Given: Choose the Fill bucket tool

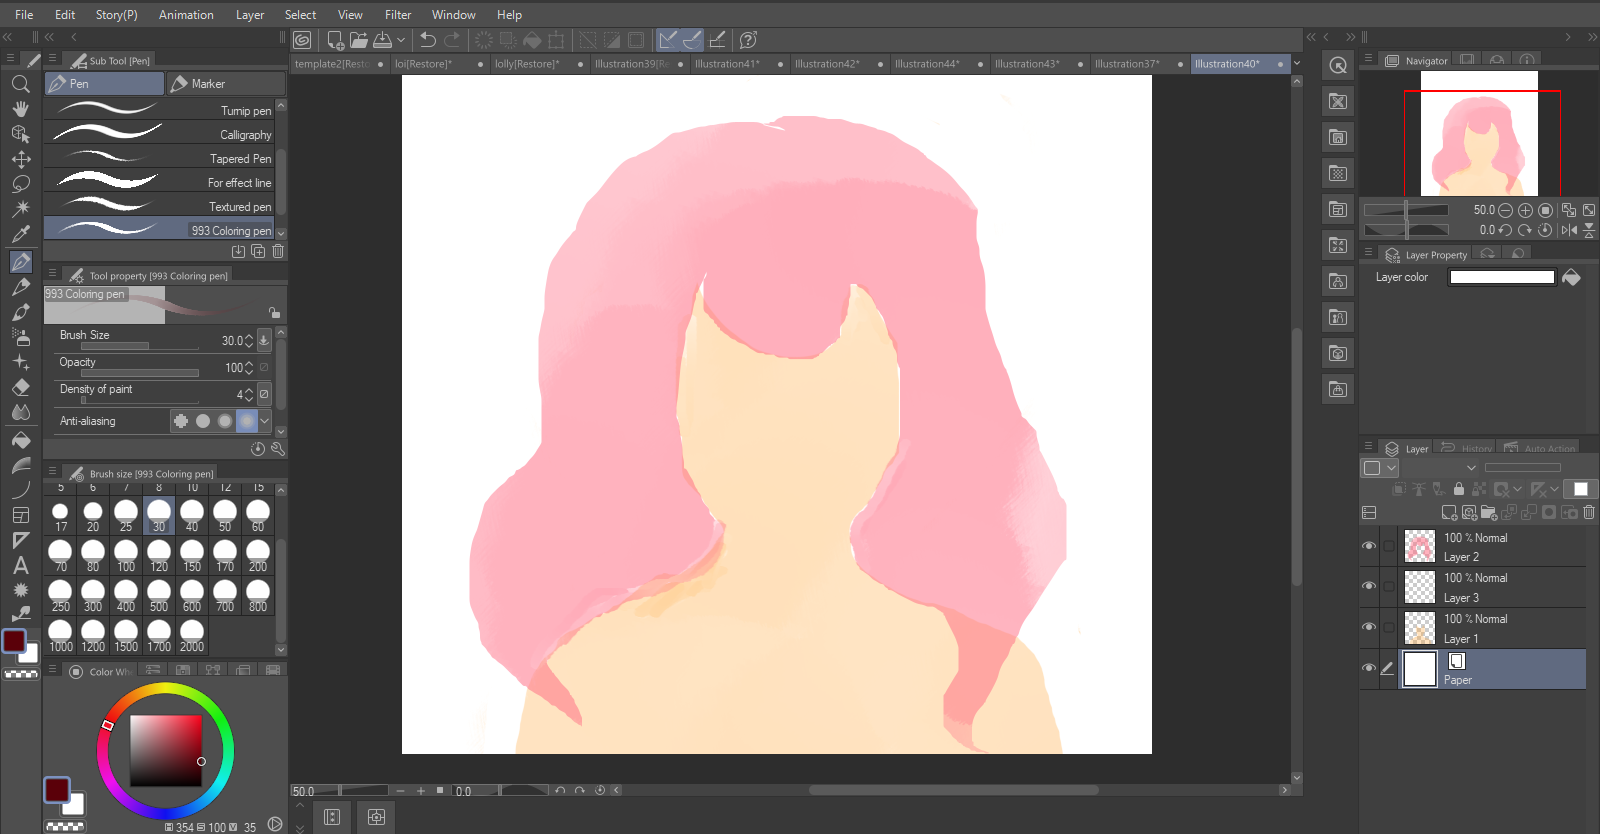Looking at the screenshot, I should point(20,440).
